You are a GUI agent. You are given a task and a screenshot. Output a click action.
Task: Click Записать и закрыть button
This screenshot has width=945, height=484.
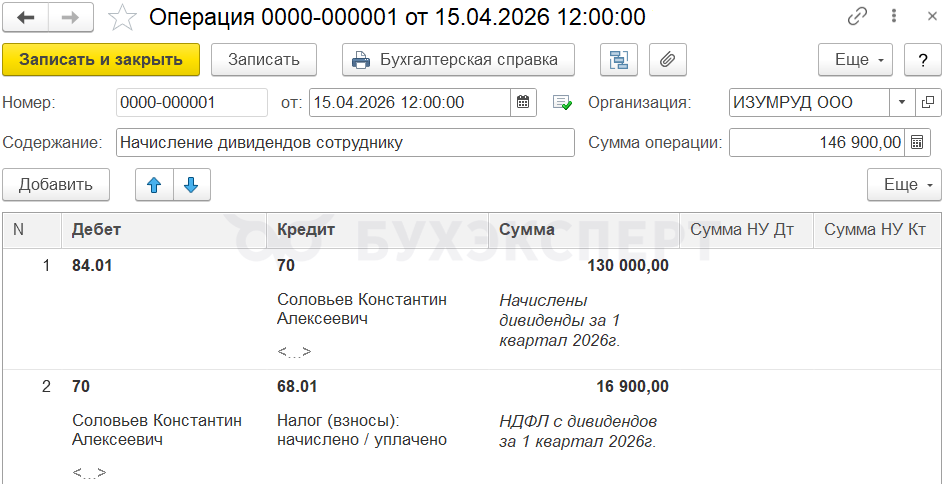[x=101, y=60]
